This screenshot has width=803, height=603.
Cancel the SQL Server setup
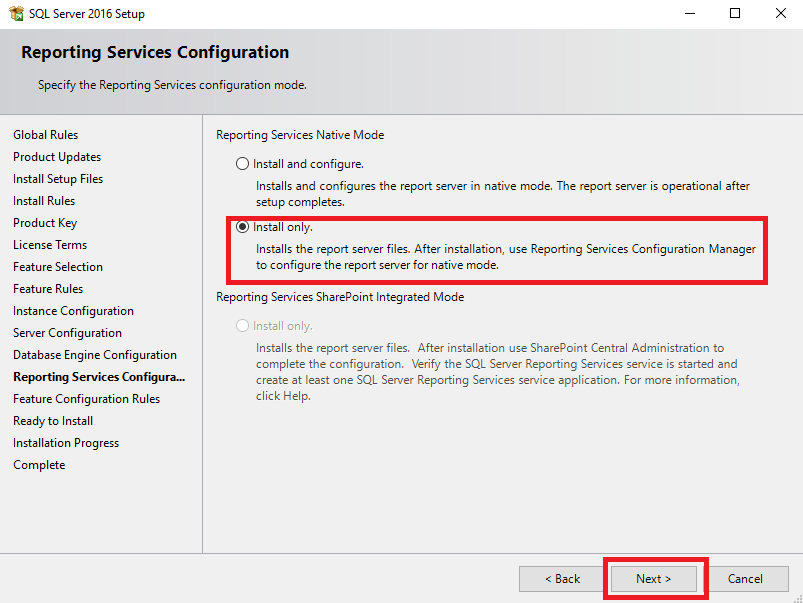pyautogui.click(x=745, y=578)
